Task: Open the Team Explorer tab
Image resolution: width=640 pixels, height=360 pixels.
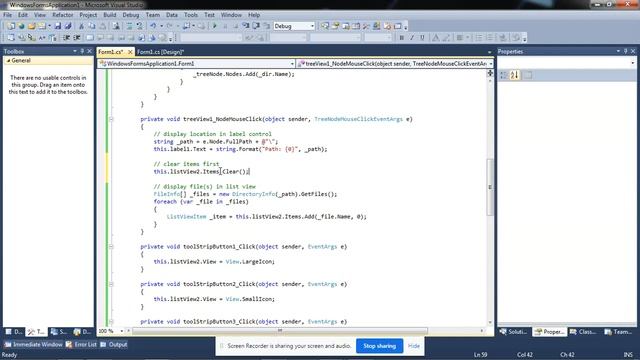Action: (x=618, y=332)
